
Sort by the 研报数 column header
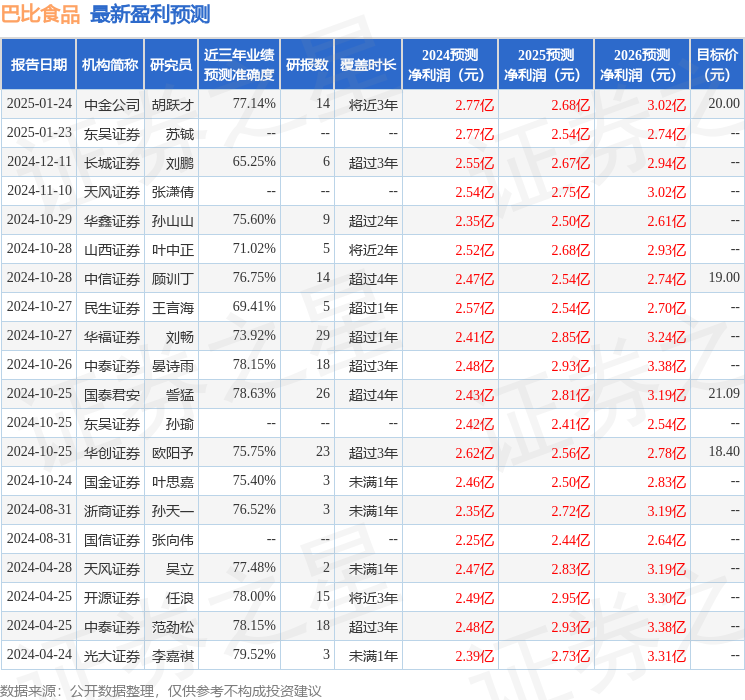[x=307, y=65]
